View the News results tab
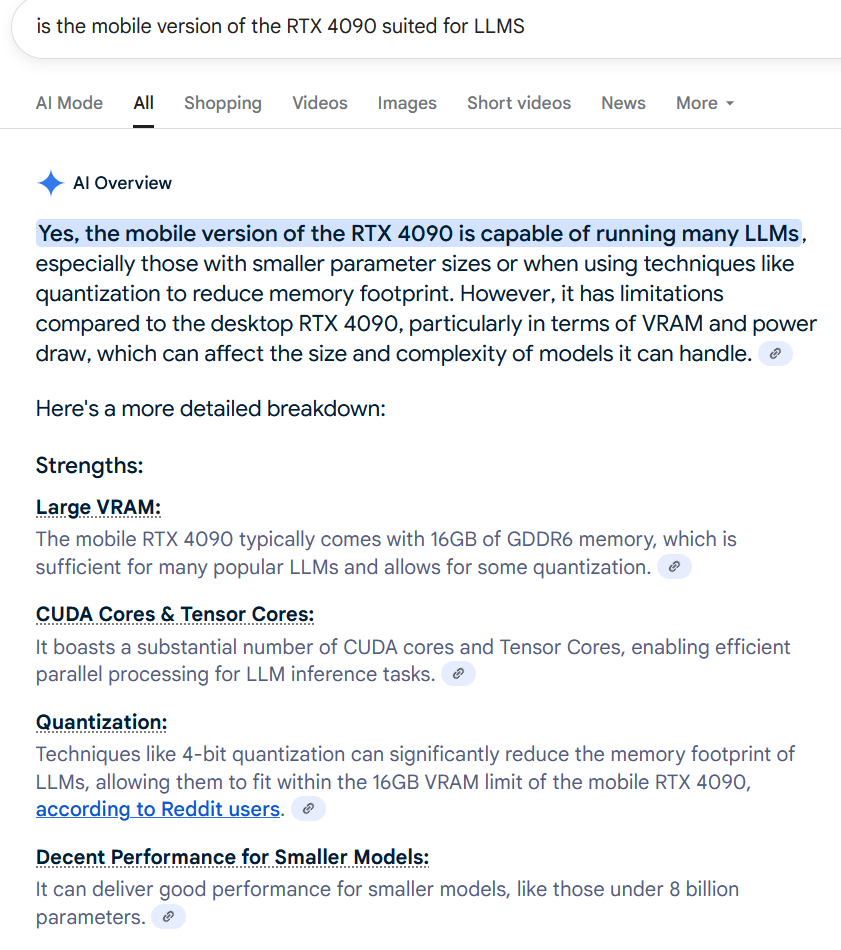This screenshot has height=950, width=841. (x=623, y=103)
